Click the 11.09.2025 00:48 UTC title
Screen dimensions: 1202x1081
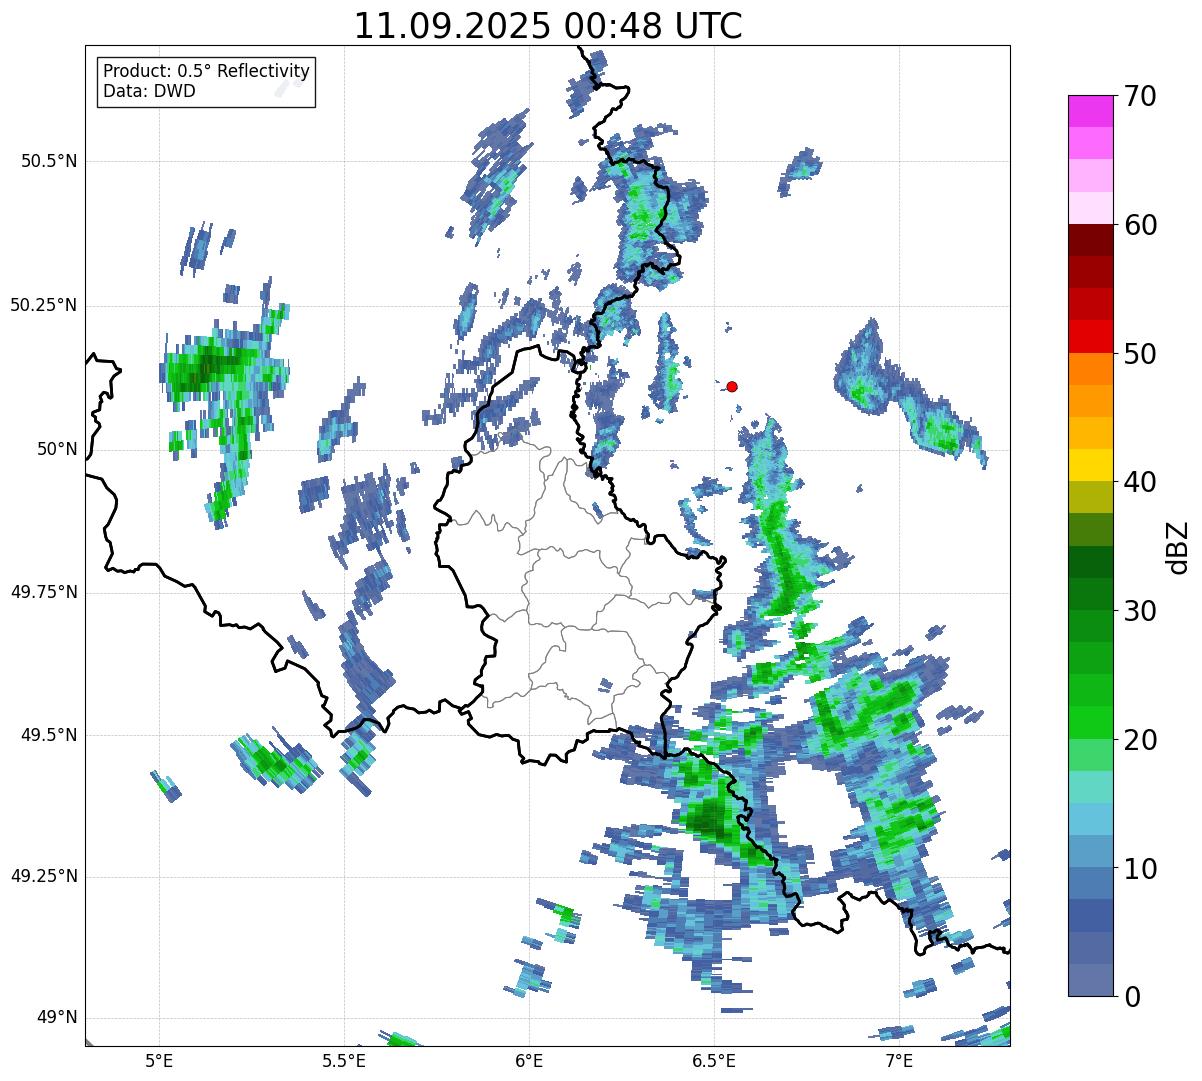pyautogui.click(x=548, y=26)
